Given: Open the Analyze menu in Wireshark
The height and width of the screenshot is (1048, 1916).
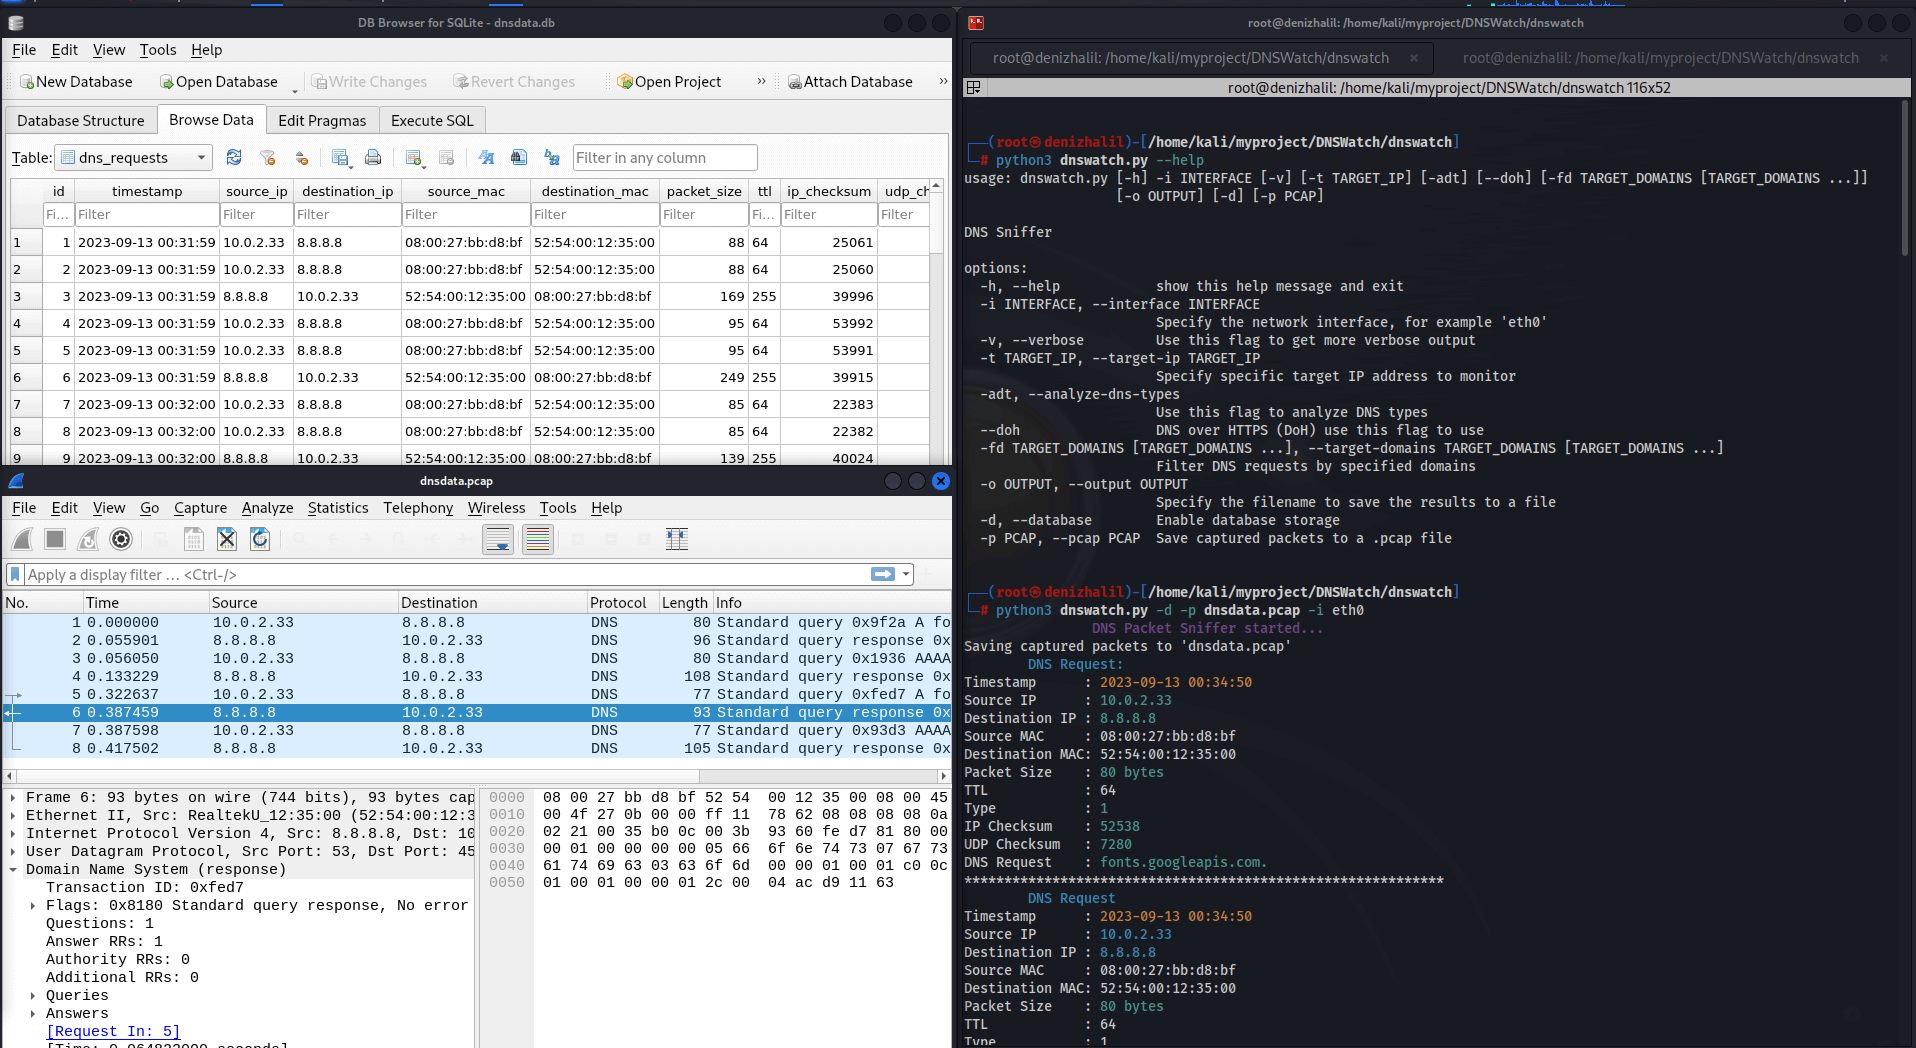Looking at the screenshot, I should pos(267,508).
